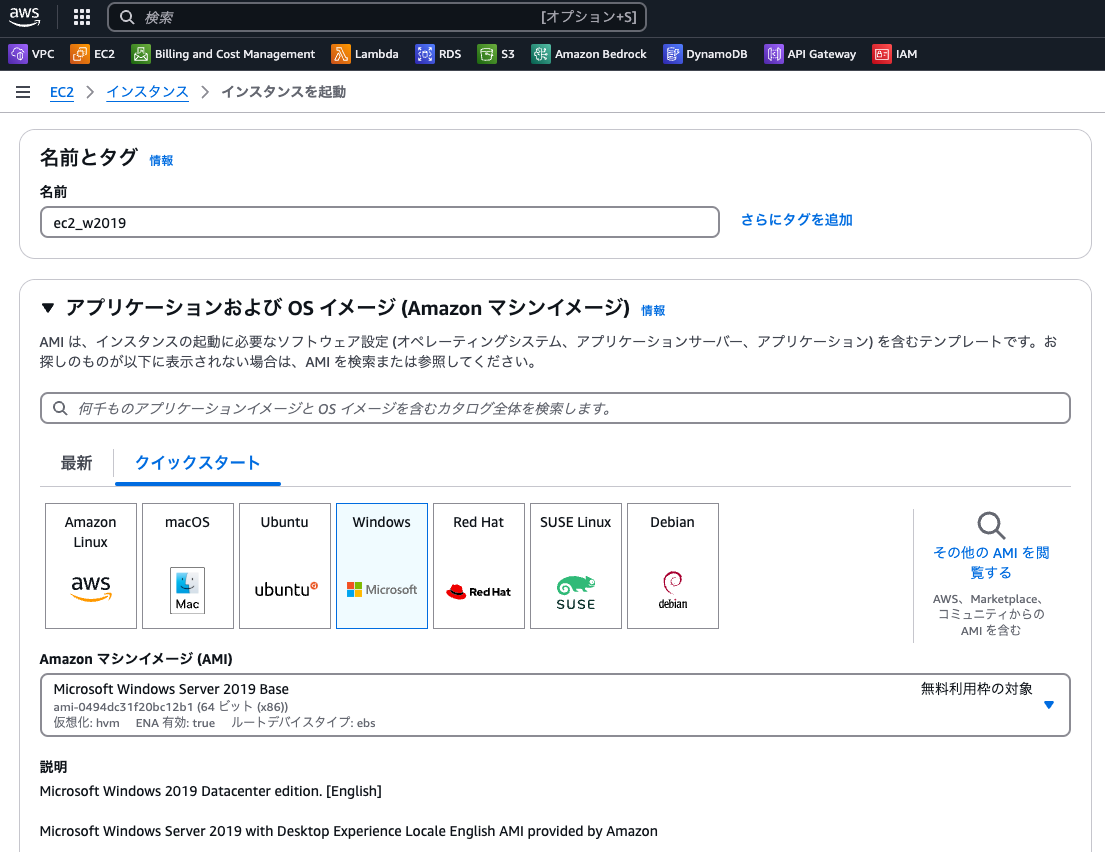
Task: Click the large magnifier browse AMI icon
Action: (x=991, y=526)
